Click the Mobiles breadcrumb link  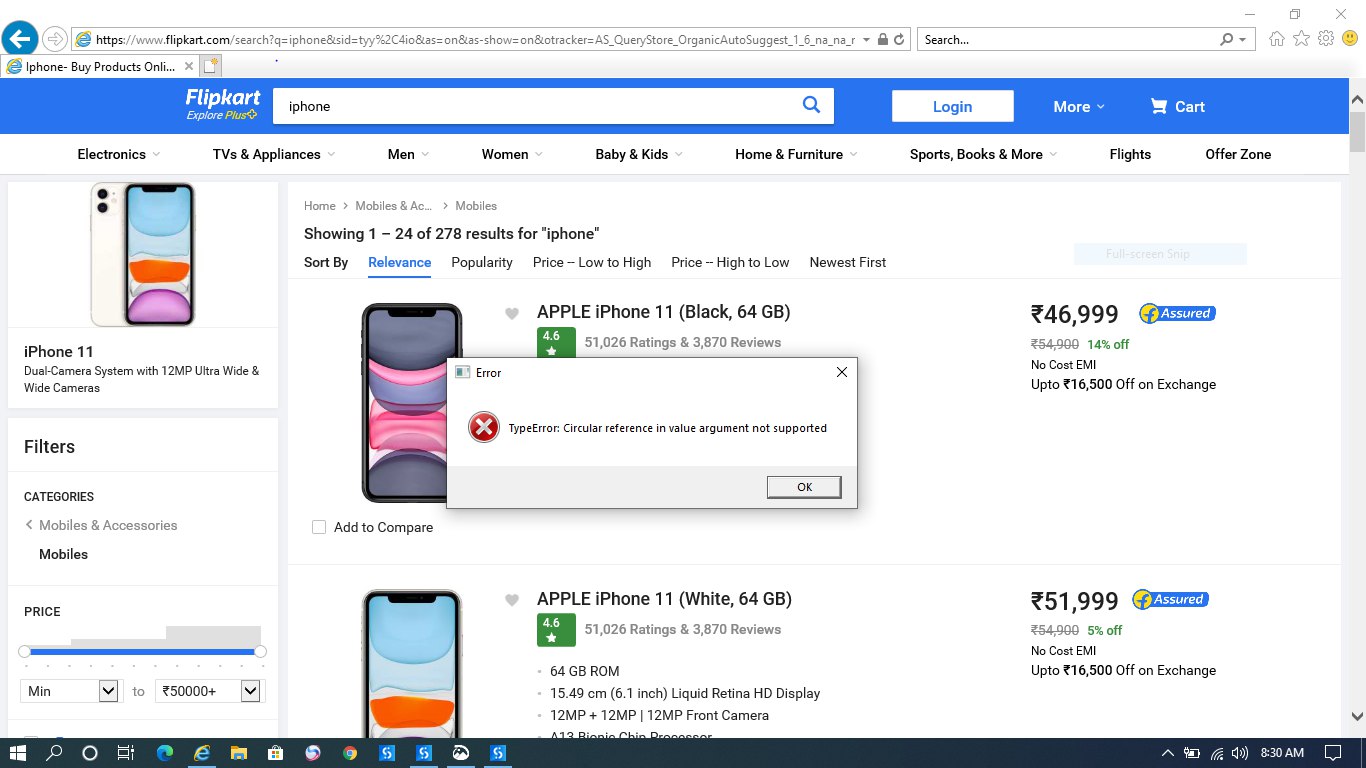coord(476,206)
